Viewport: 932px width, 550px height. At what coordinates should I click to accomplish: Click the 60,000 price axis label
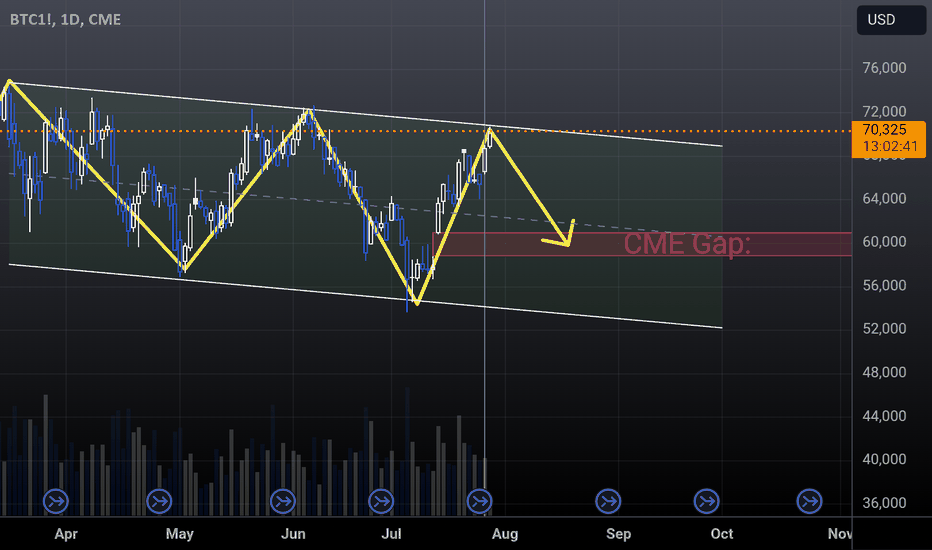coord(884,242)
